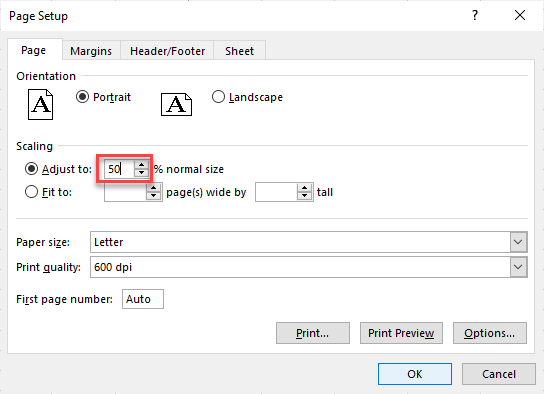
Task: Click the Cancel button
Action: tap(499, 374)
